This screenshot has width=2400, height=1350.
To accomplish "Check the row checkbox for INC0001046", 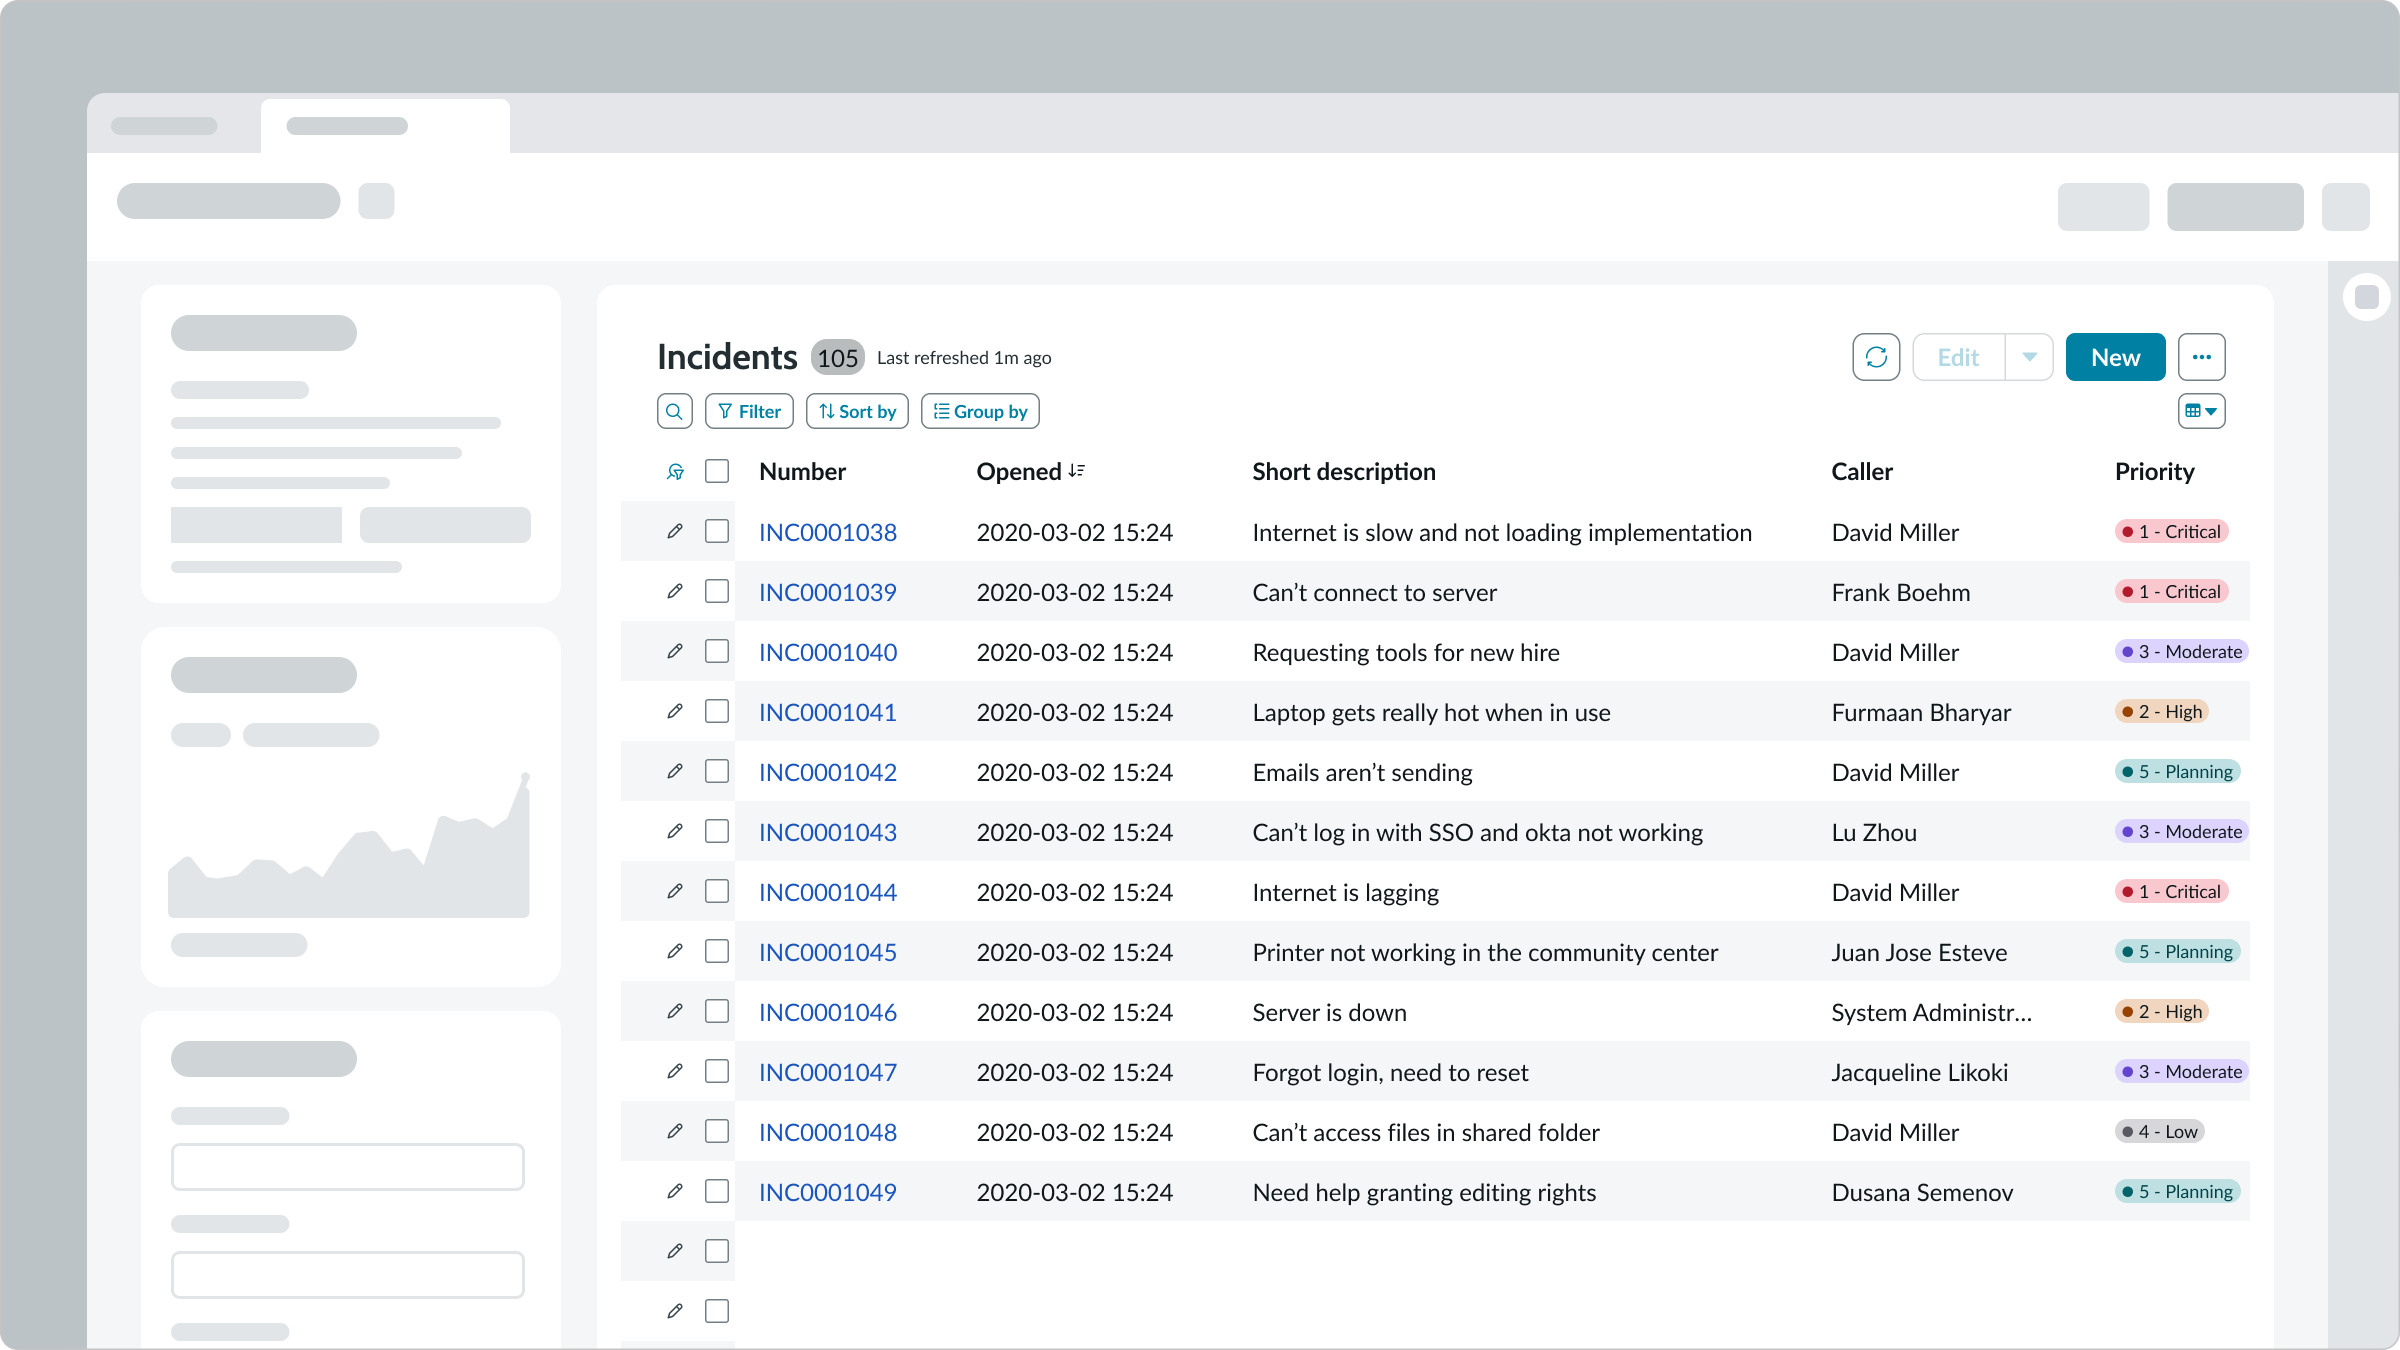I will (x=717, y=1011).
